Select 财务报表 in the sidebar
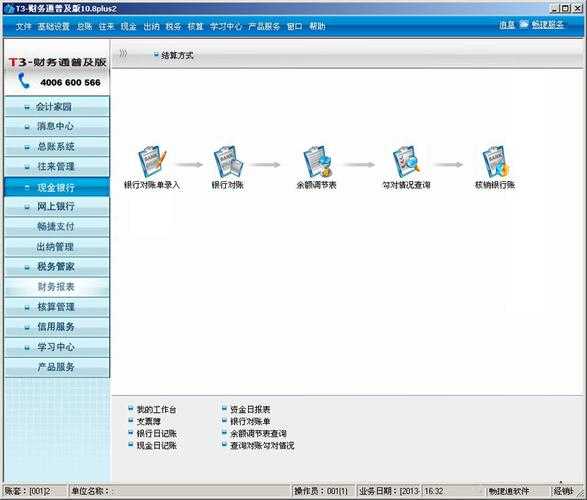This screenshot has height=500, width=587. click(x=57, y=287)
